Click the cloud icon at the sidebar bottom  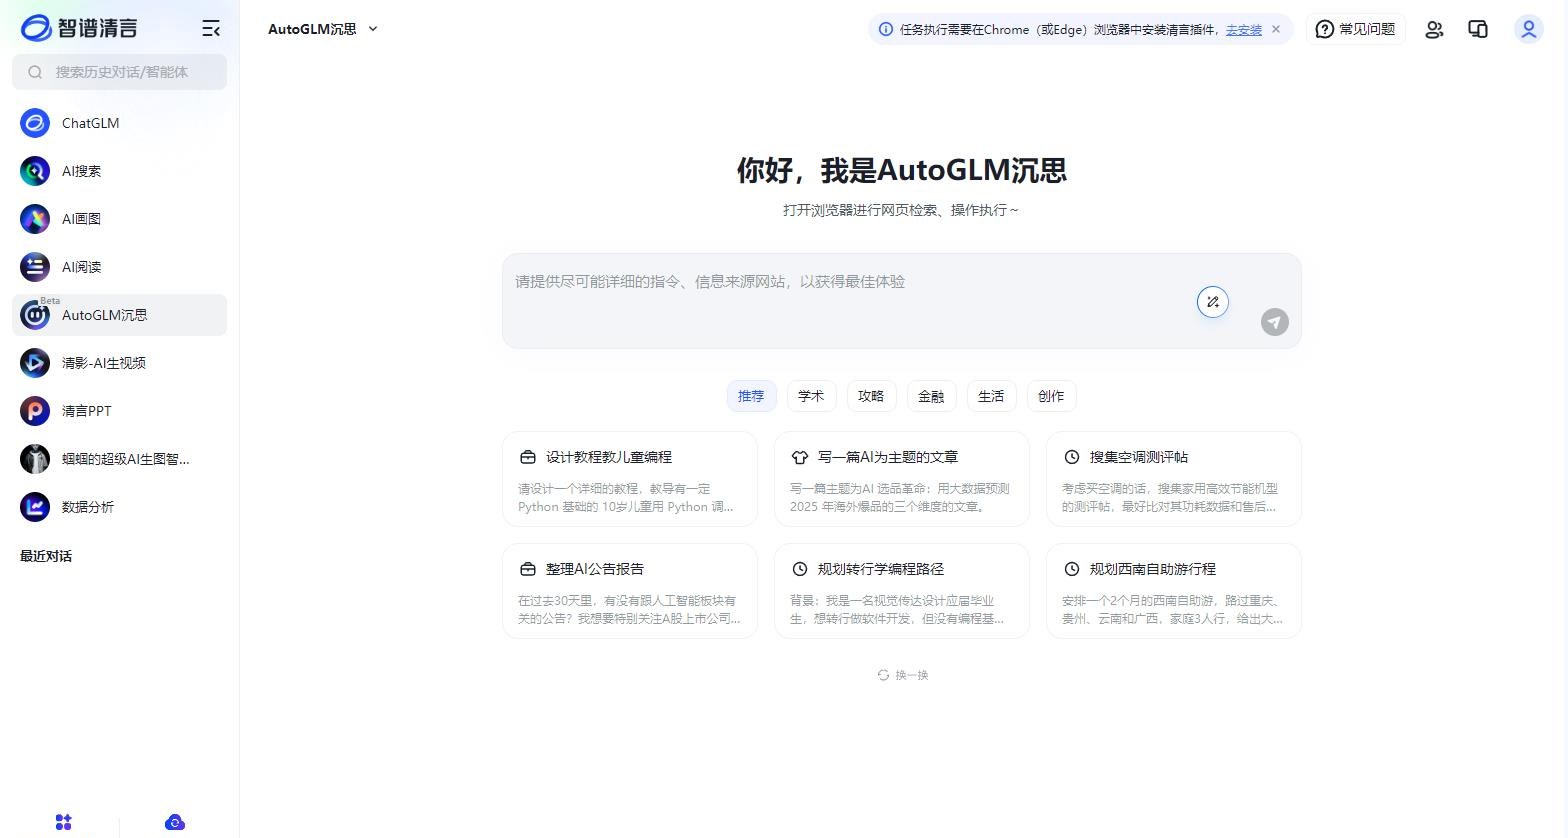point(175,822)
